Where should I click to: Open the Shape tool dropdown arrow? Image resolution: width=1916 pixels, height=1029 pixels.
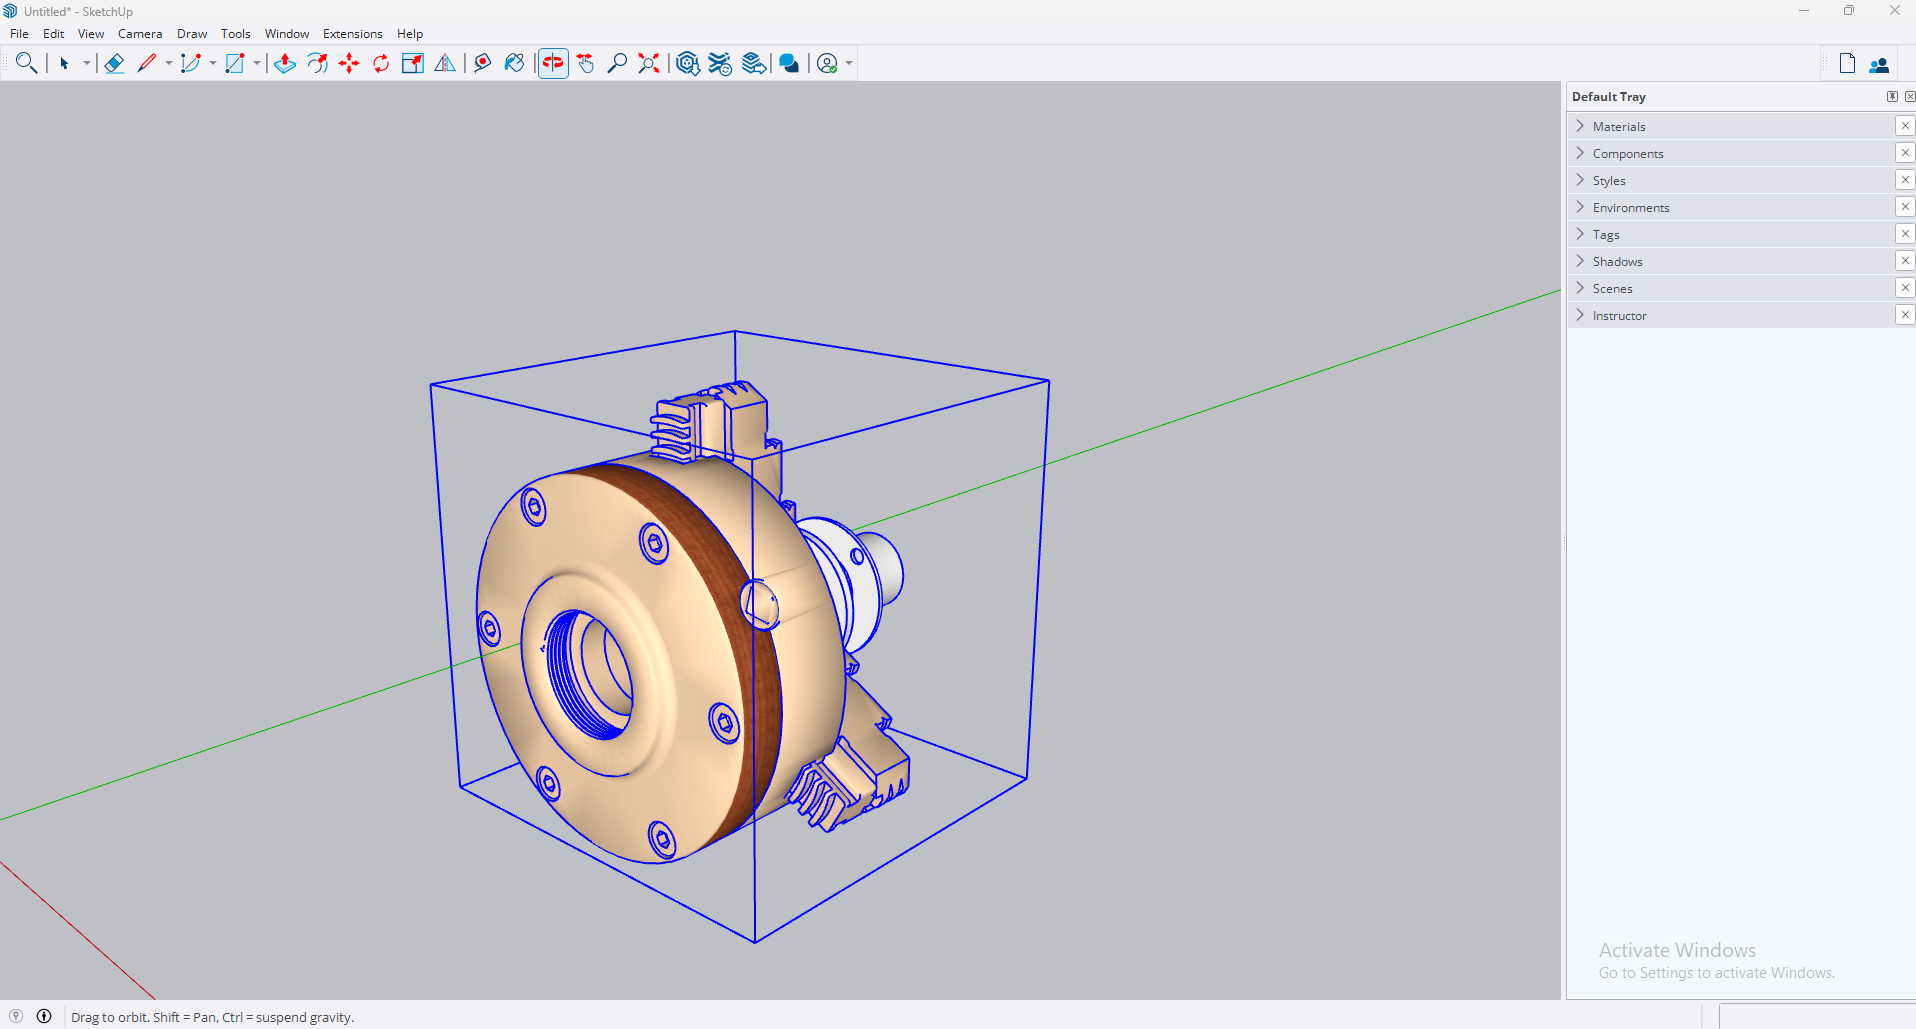pyautogui.click(x=257, y=63)
